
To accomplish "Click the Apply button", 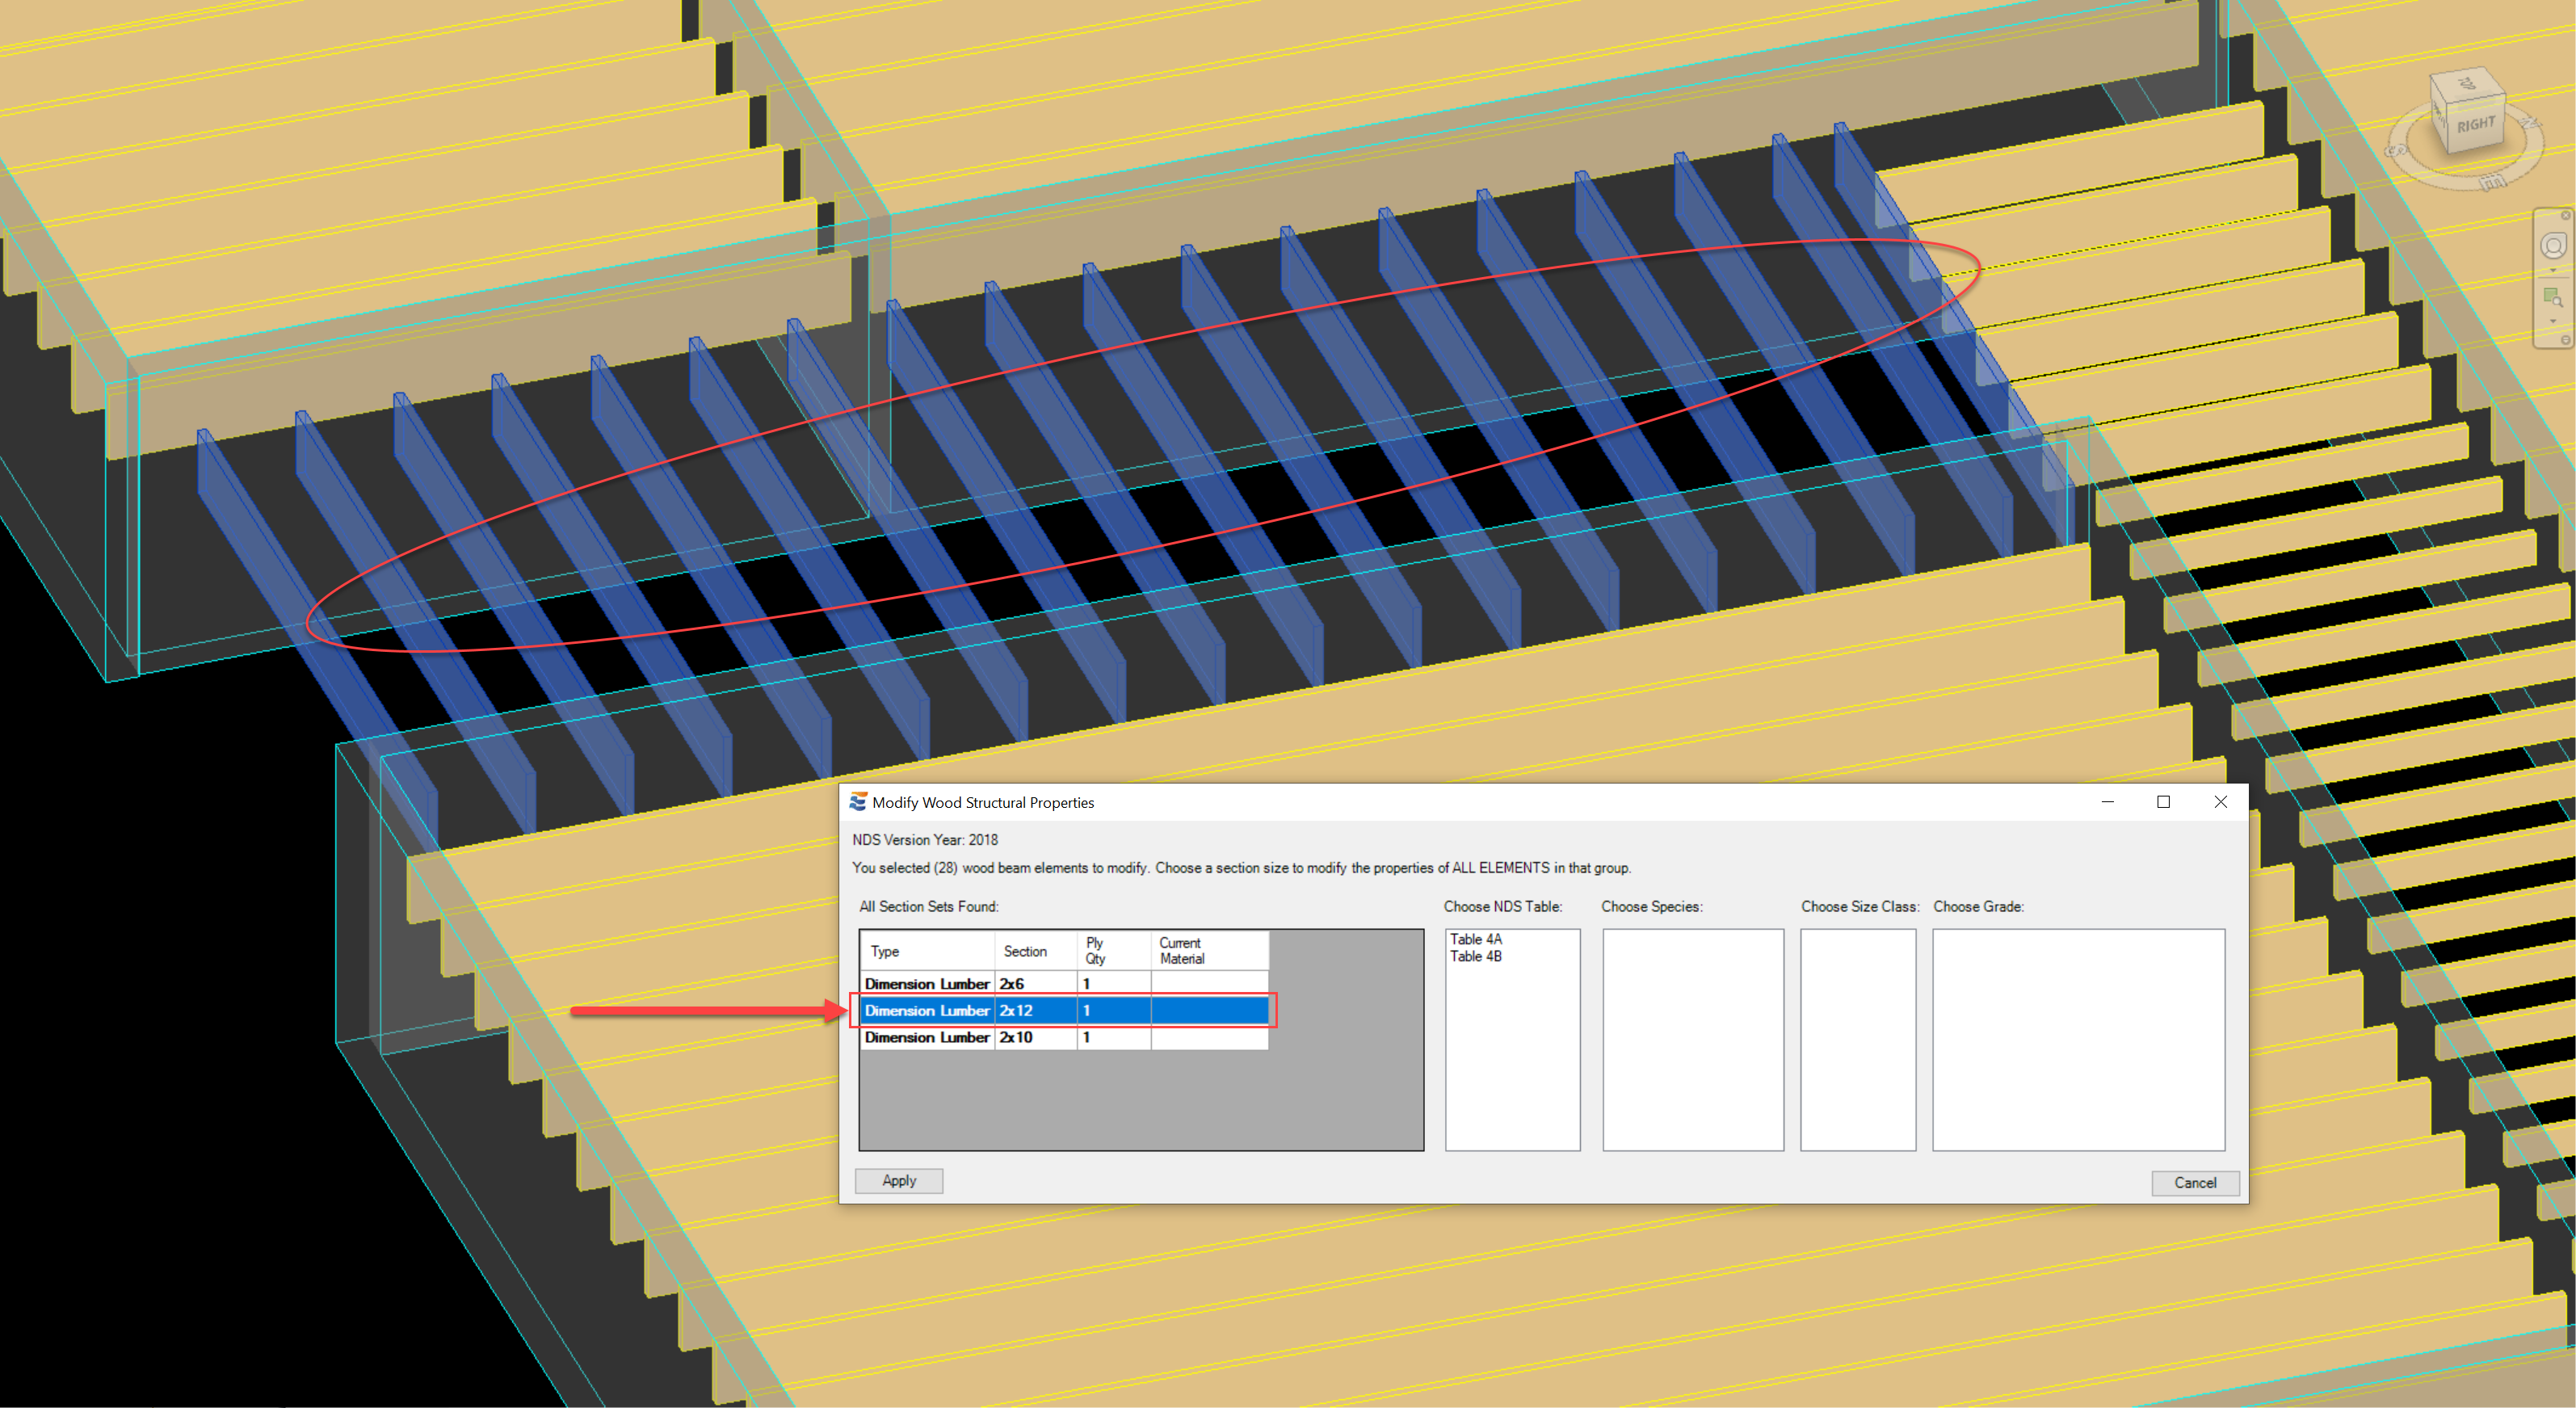I will (x=899, y=1181).
